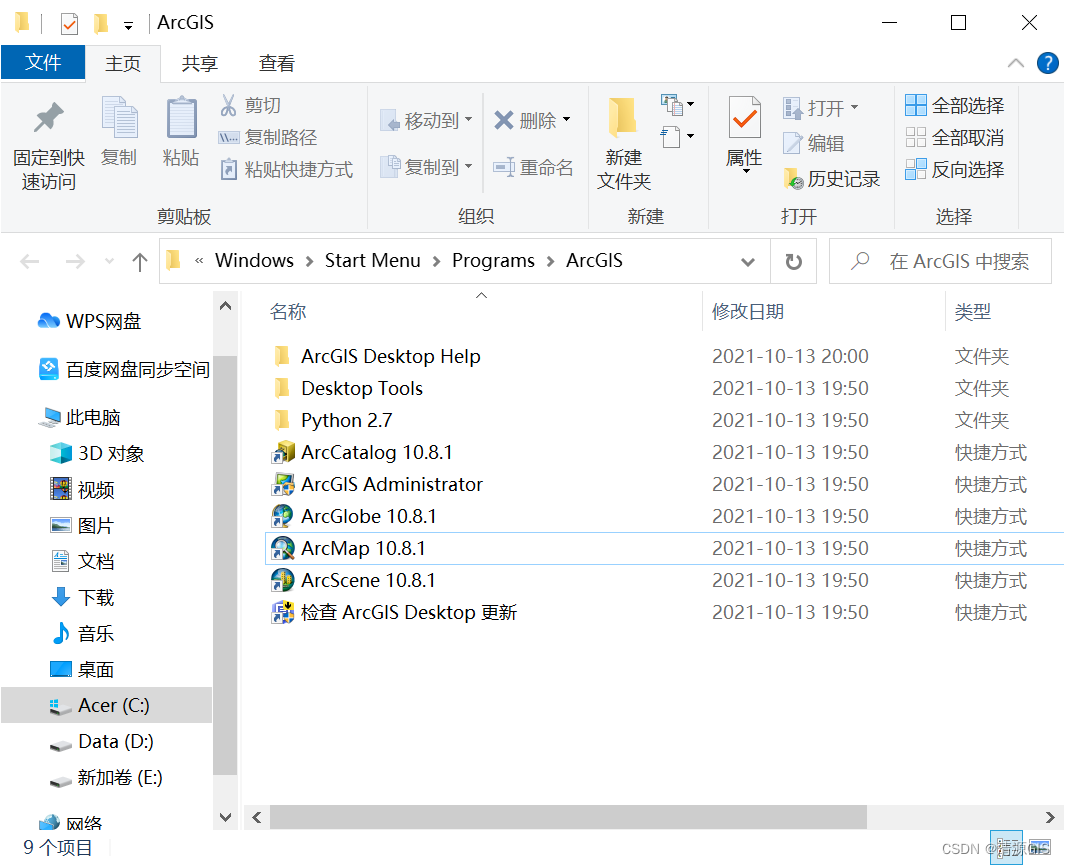1065x865 pixels.
Task: Open the E: drive volume
Action: (106, 777)
